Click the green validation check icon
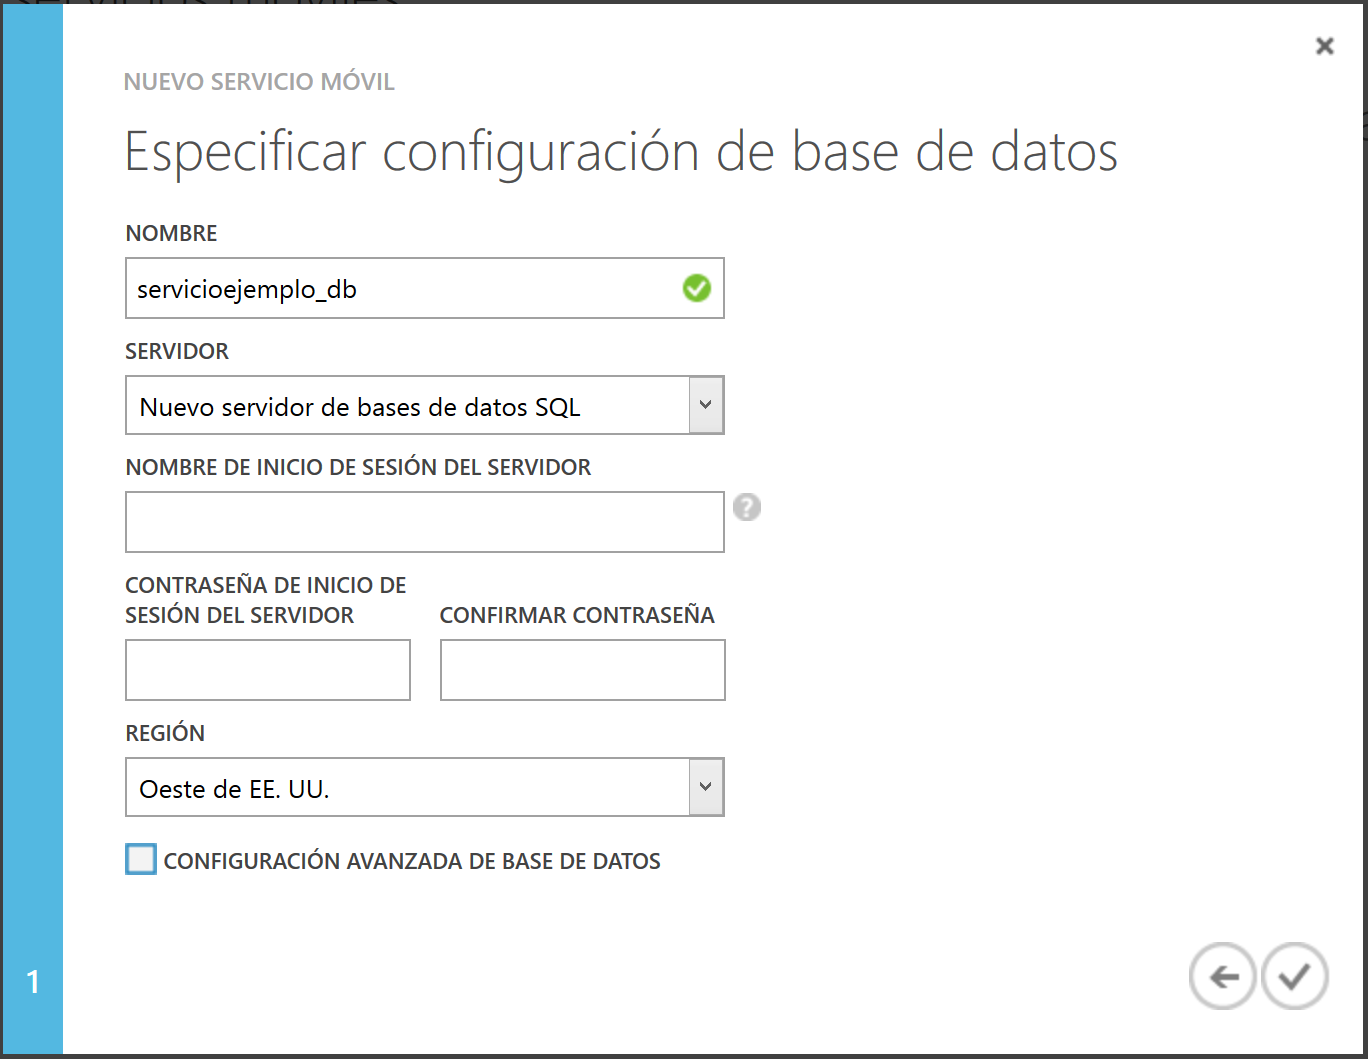The width and height of the screenshot is (1368, 1059). 696,289
